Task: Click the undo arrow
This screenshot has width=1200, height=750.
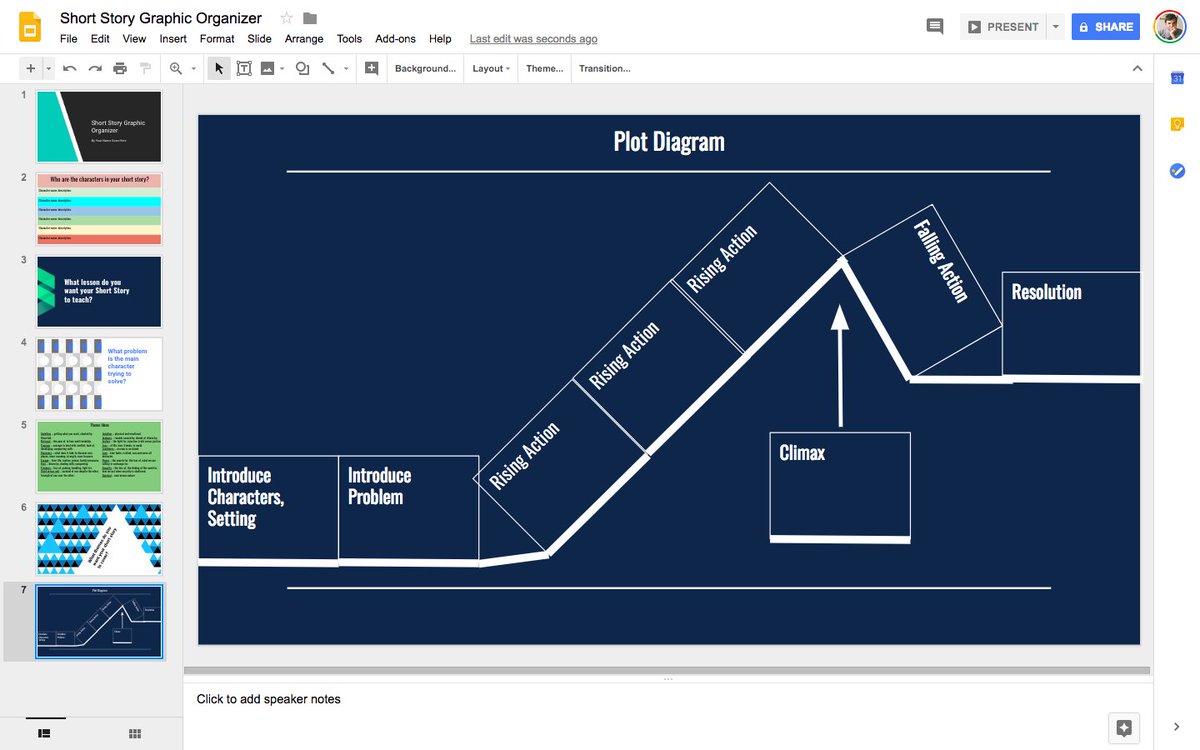Action: 69,68
